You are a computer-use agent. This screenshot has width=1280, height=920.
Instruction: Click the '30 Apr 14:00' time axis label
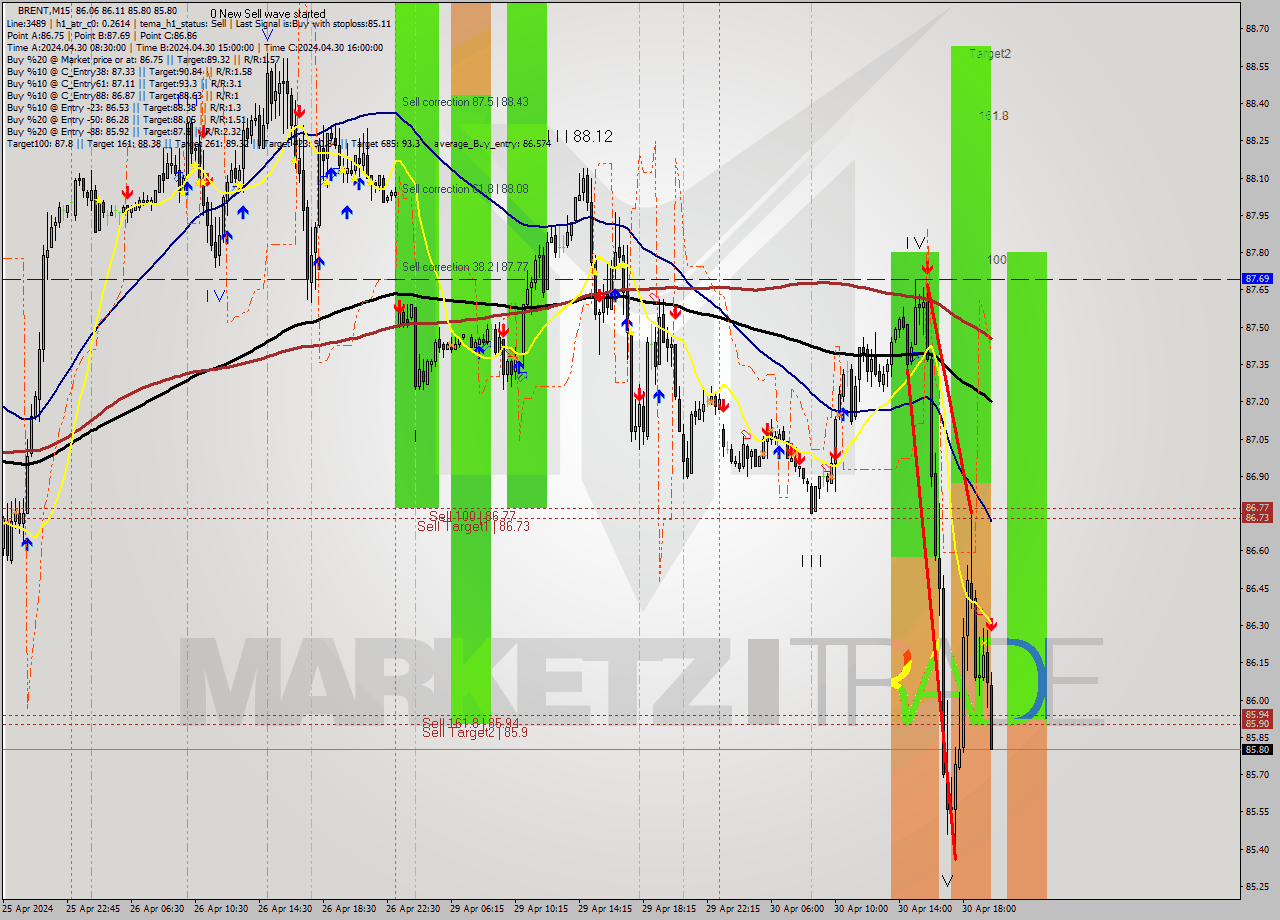[925, 909]
